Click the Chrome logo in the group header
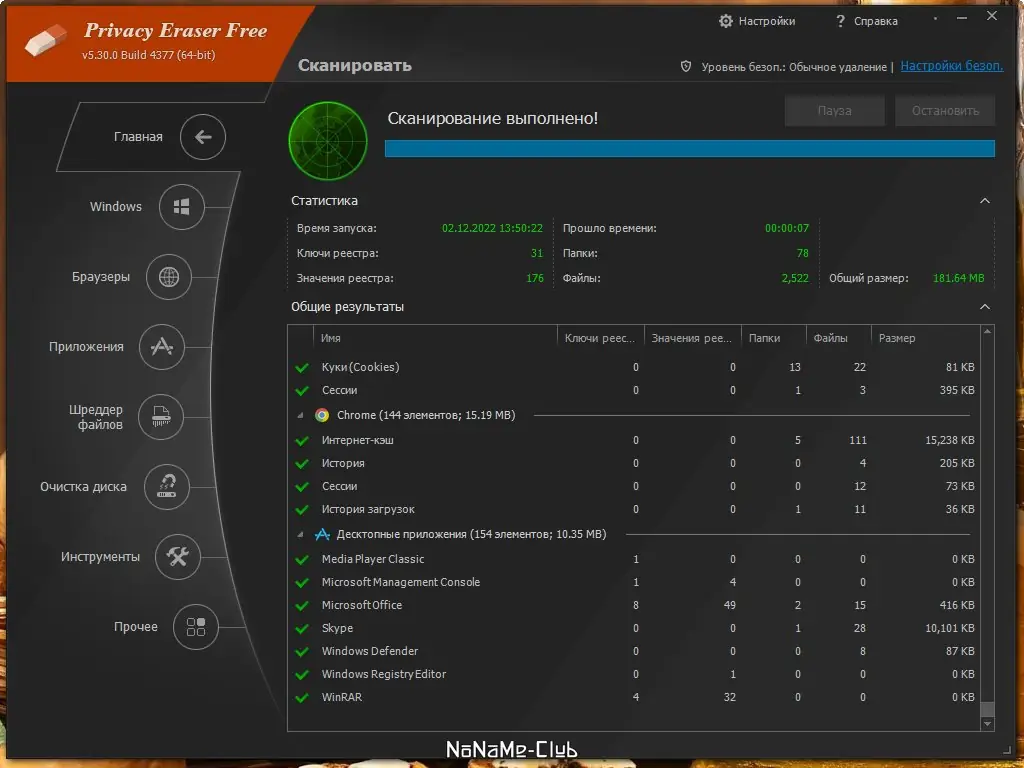The width and height of the screenshot is (1024, 768). coord(322,415)
